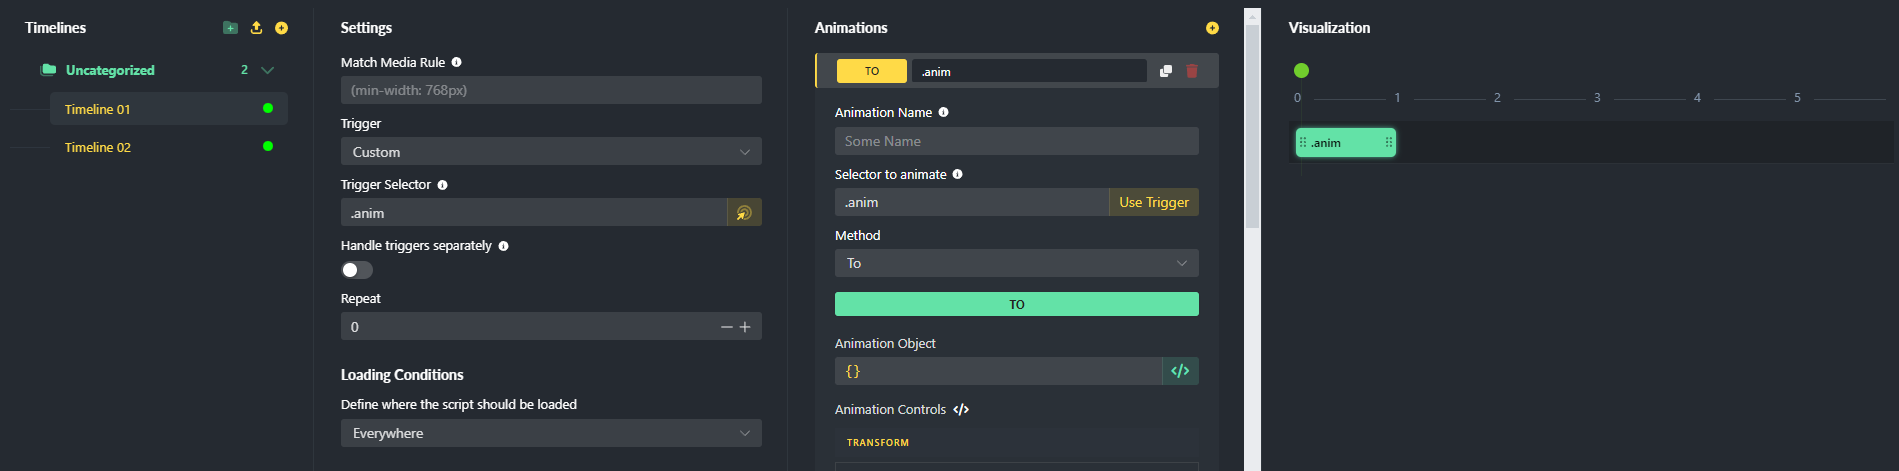The image size is (1899, 471).
Task: Duplicate the .anim animation
Action: coord(1166,71)
